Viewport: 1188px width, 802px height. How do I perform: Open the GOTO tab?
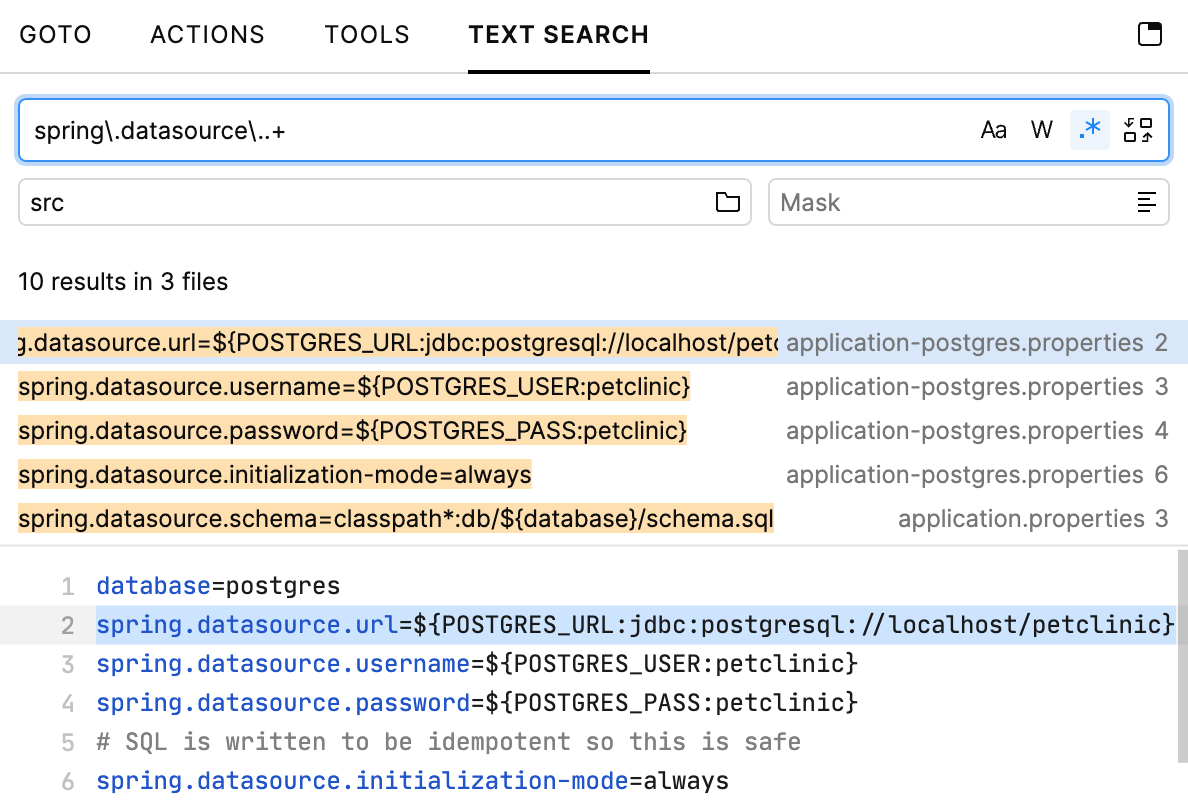pos(55,34)
